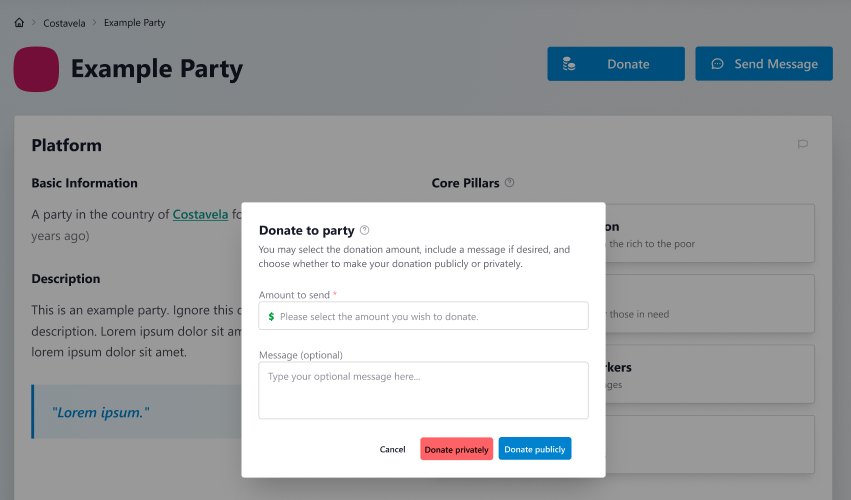Open the Send Message button
Image resolution: width=851 pixels, height=500 pixels.
(764, 64)
